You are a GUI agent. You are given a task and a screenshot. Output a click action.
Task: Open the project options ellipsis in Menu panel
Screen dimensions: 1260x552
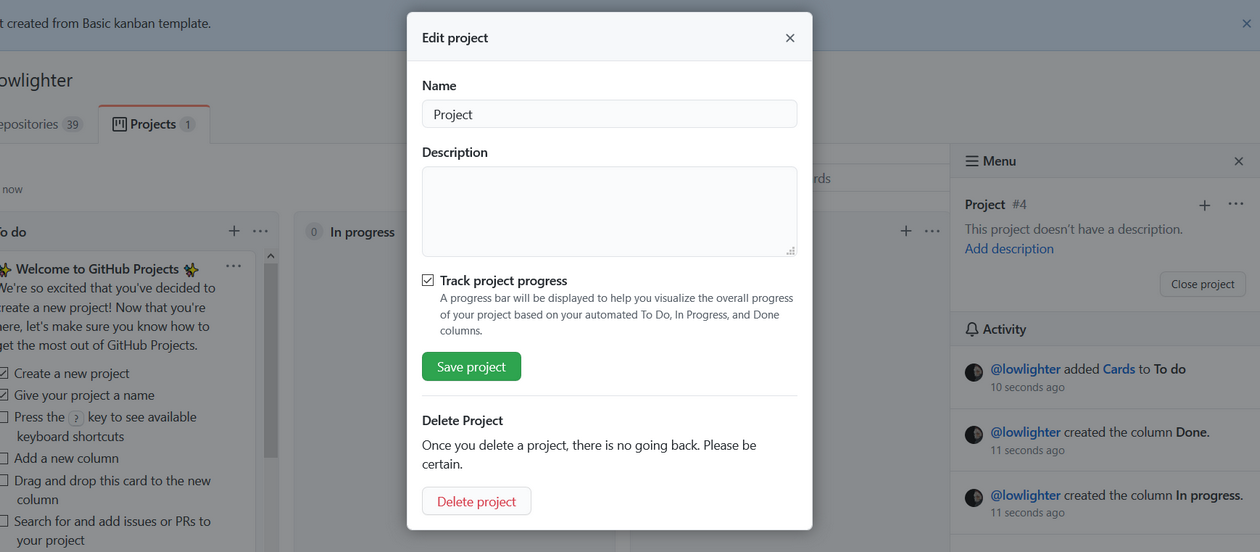coord(1236,204)
